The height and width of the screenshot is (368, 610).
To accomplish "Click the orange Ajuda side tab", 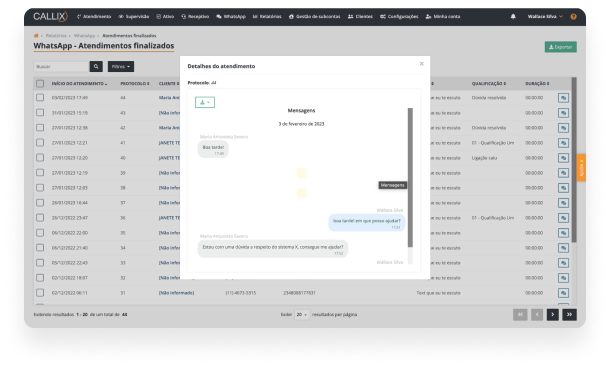I will click(581, 168).
